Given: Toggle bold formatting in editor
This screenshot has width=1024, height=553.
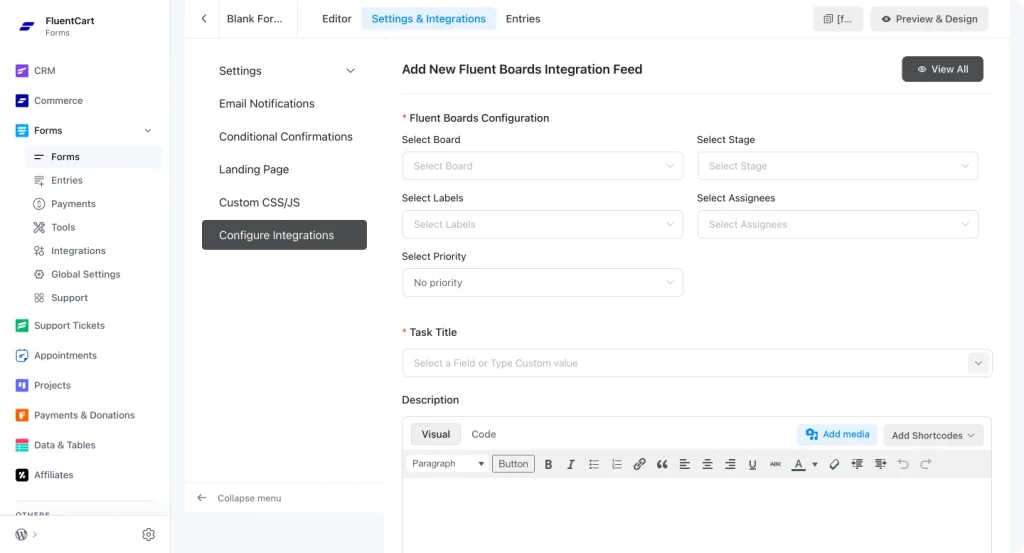Looking at the screenshot, I should tap(548, 464).
